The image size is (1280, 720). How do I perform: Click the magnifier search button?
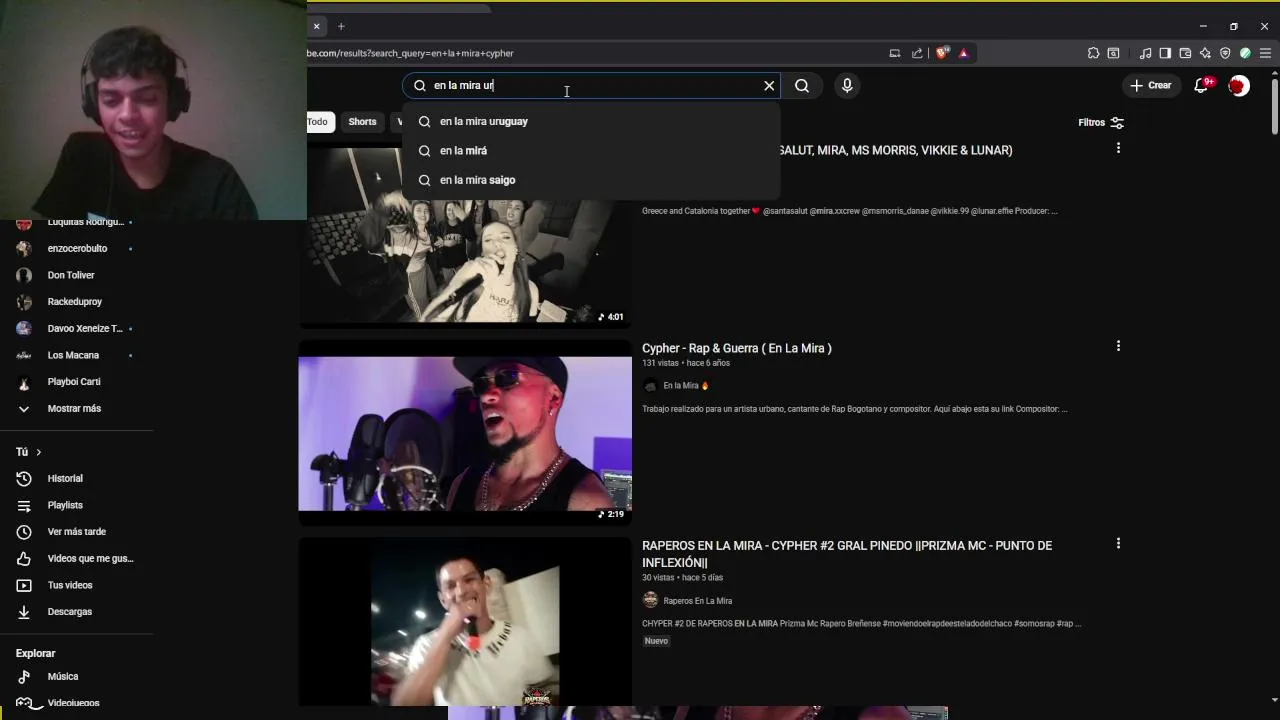coord(802,86)
